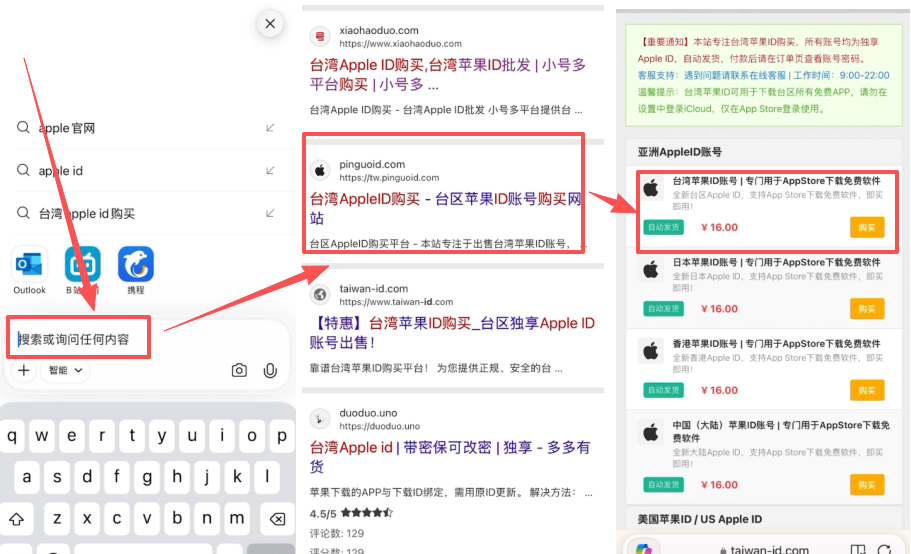The height and width of the screenshot is (554, 911).
Task: Tap the magnifier icon next to 'apple 官网'
Action: coord(23,127)
